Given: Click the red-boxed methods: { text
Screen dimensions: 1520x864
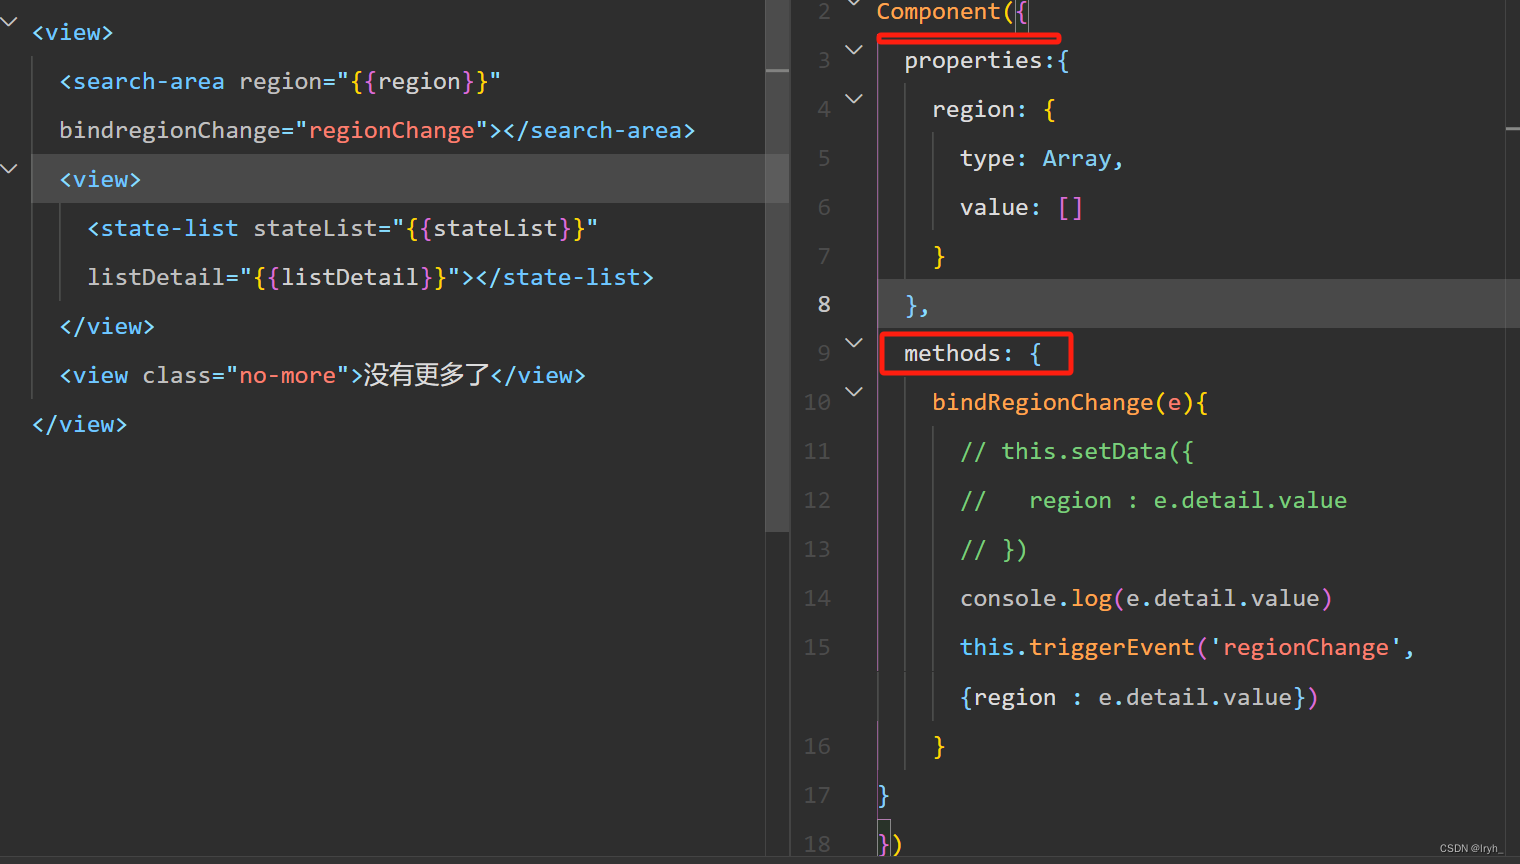Looking at the screenshot, I should click(975, 353).
